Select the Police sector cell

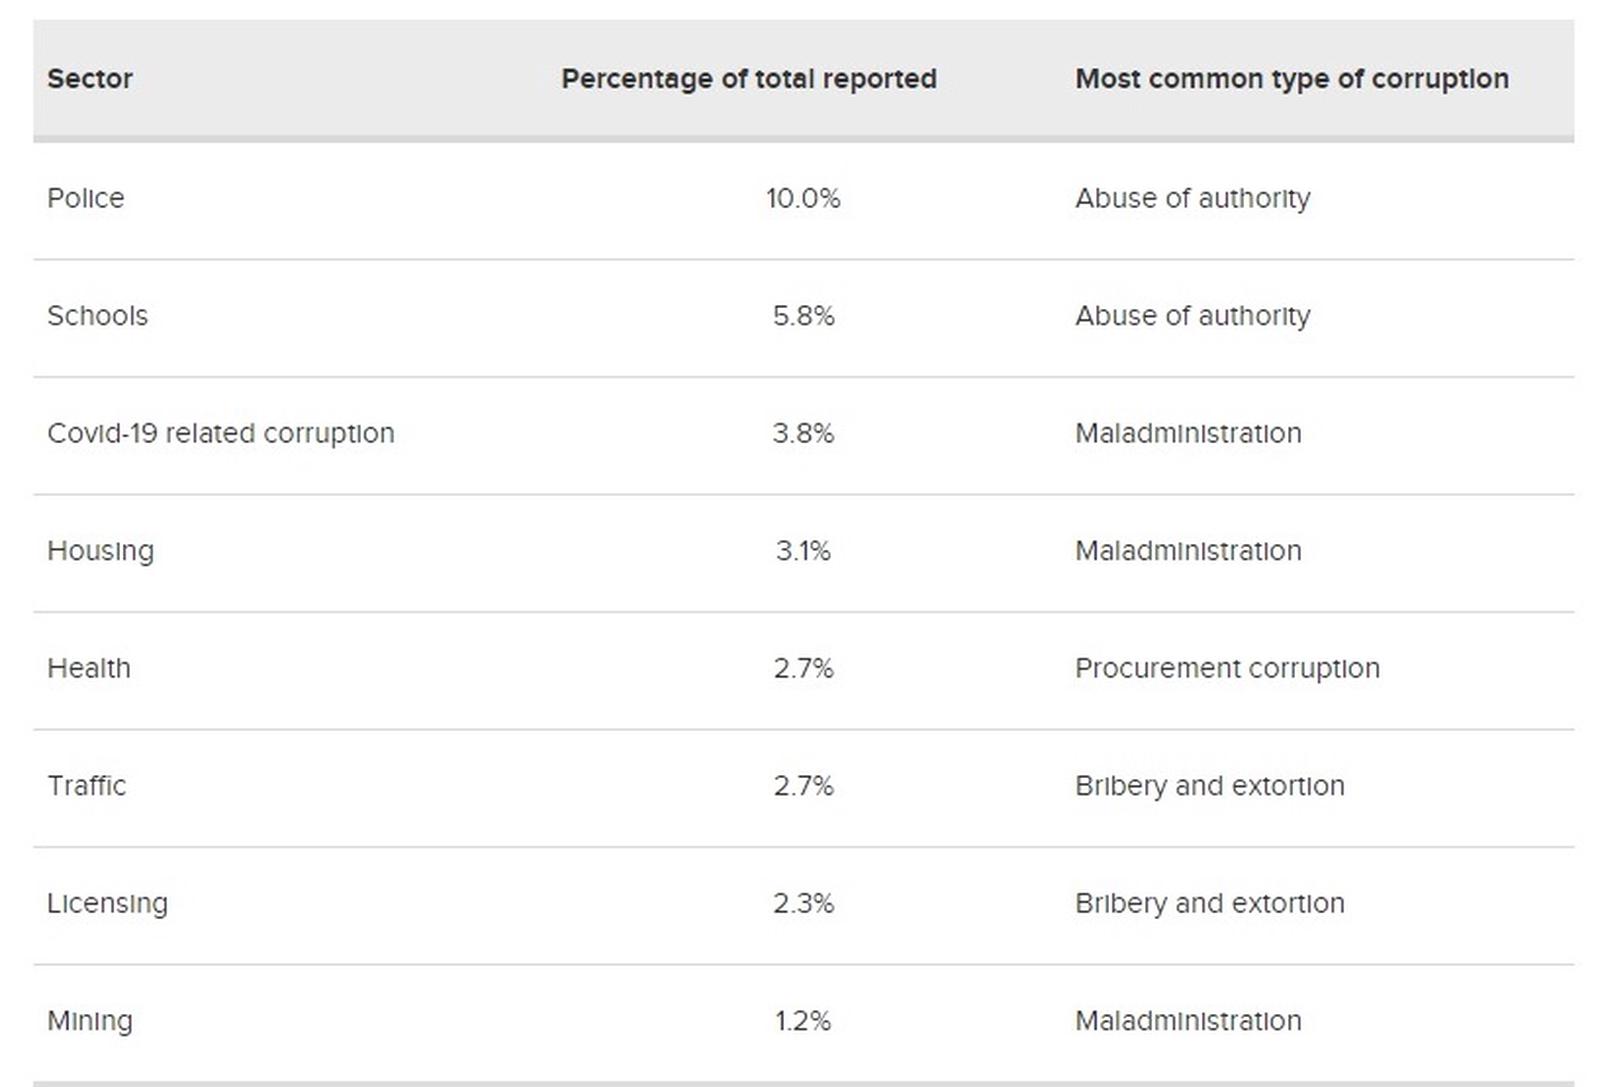[86, 198]
